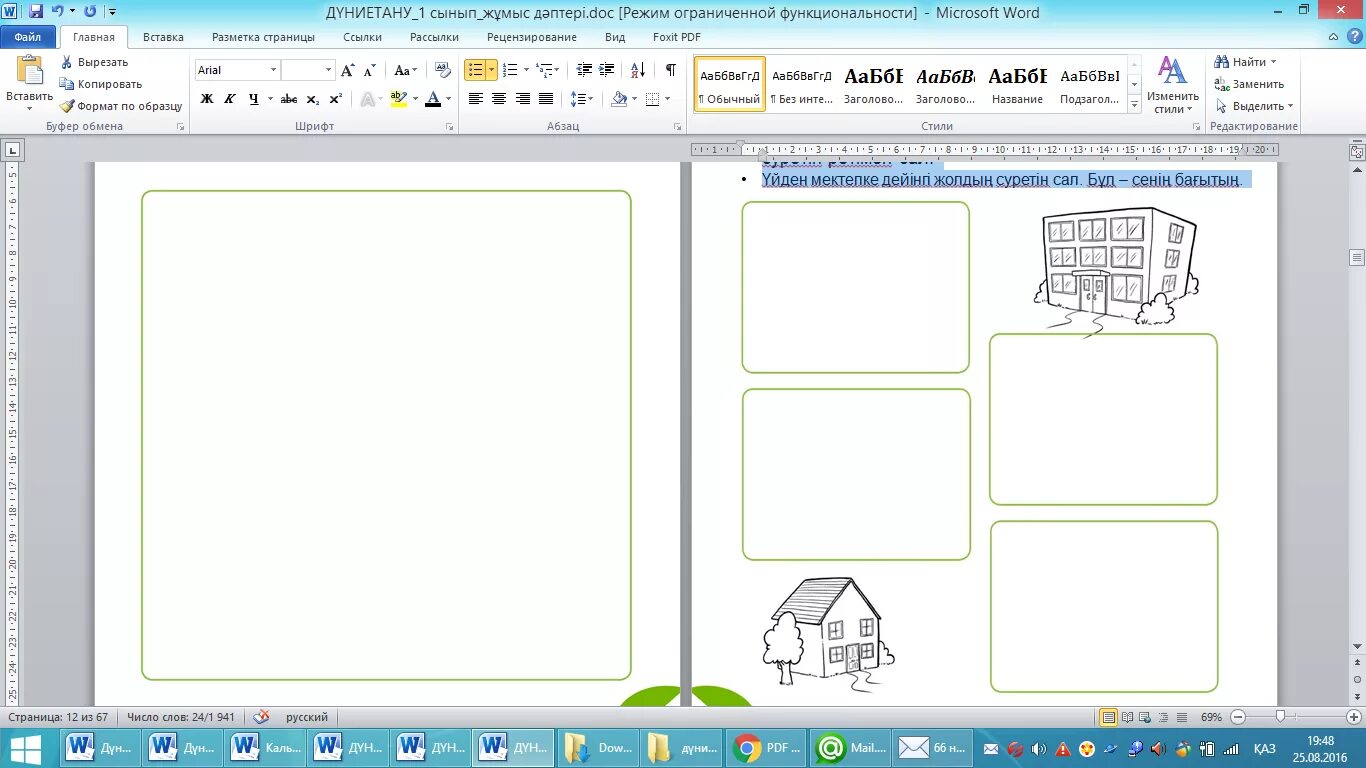The image size is (1366, 768).
Task: Switch to the Ссылки tab
Action: [x=362, y=37]
